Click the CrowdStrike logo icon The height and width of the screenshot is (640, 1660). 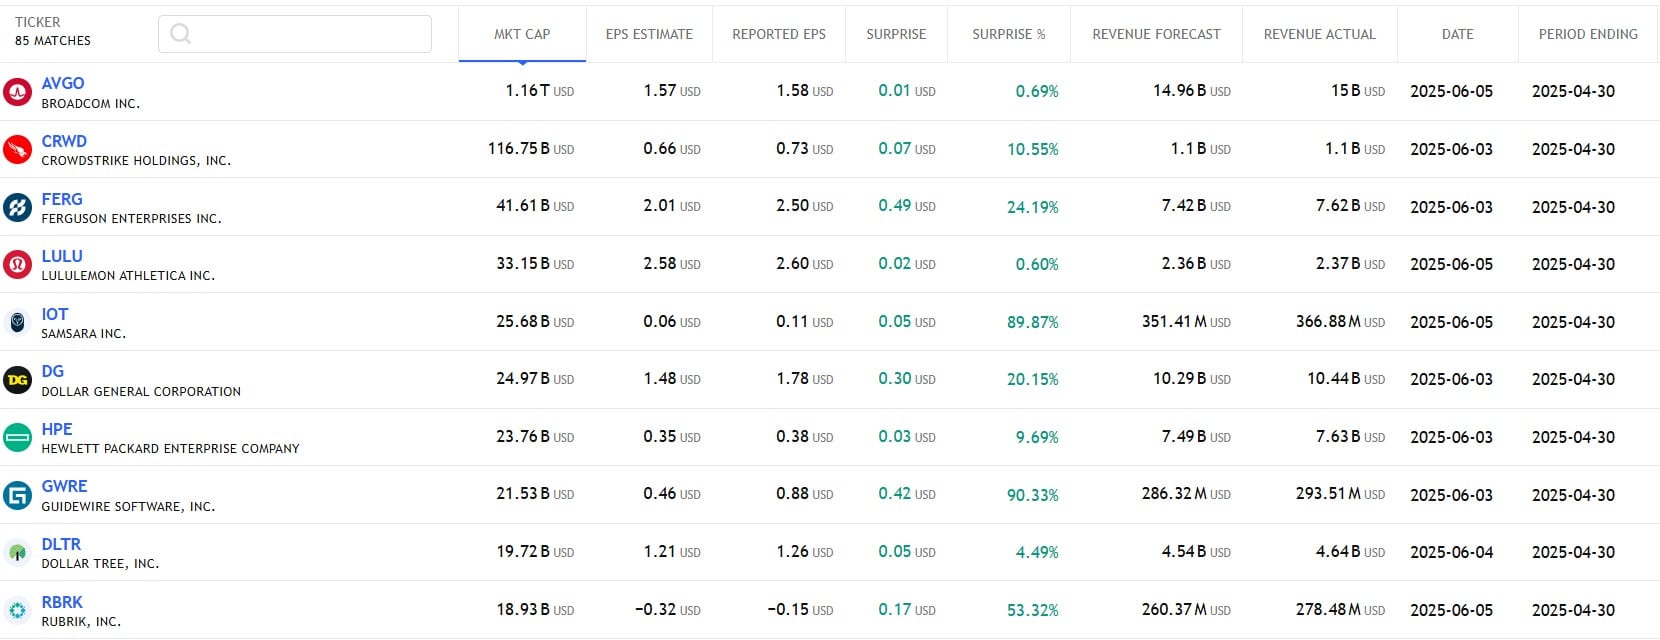17,150
